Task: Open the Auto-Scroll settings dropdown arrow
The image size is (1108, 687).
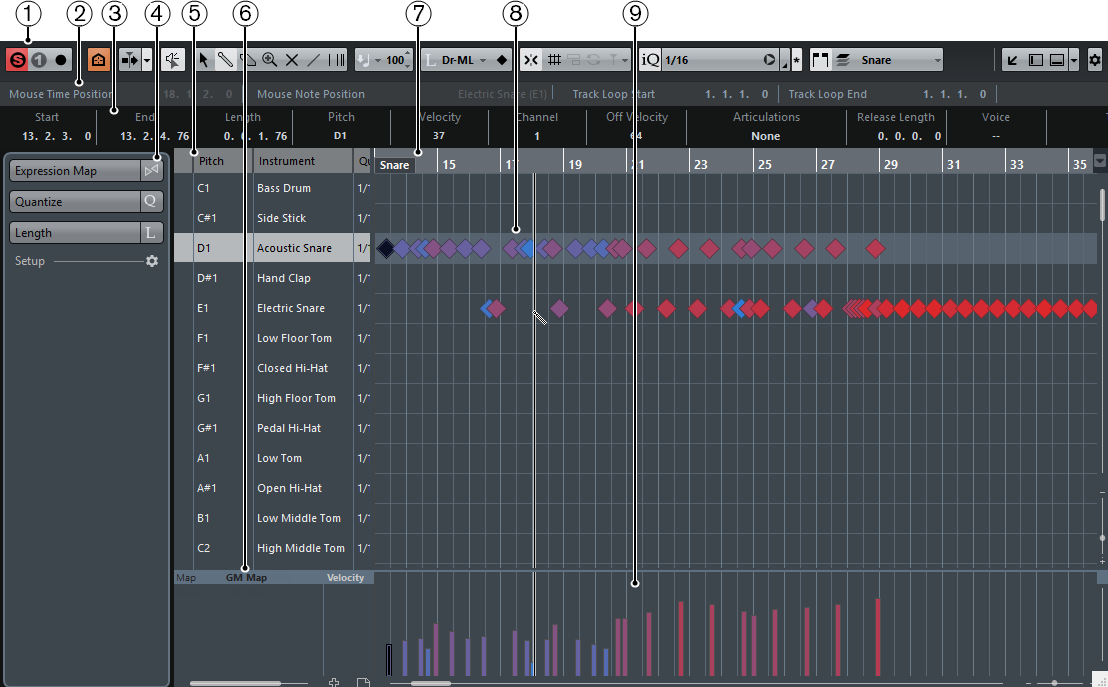Action: click(147, 60)
